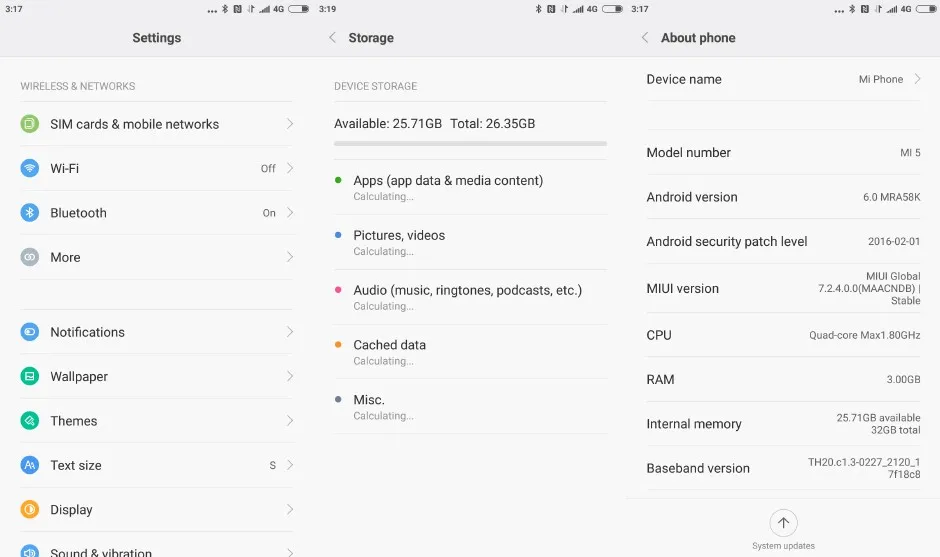Select the Text size setting
Screen dimensions: 940x557
click(x=76, y=465)
